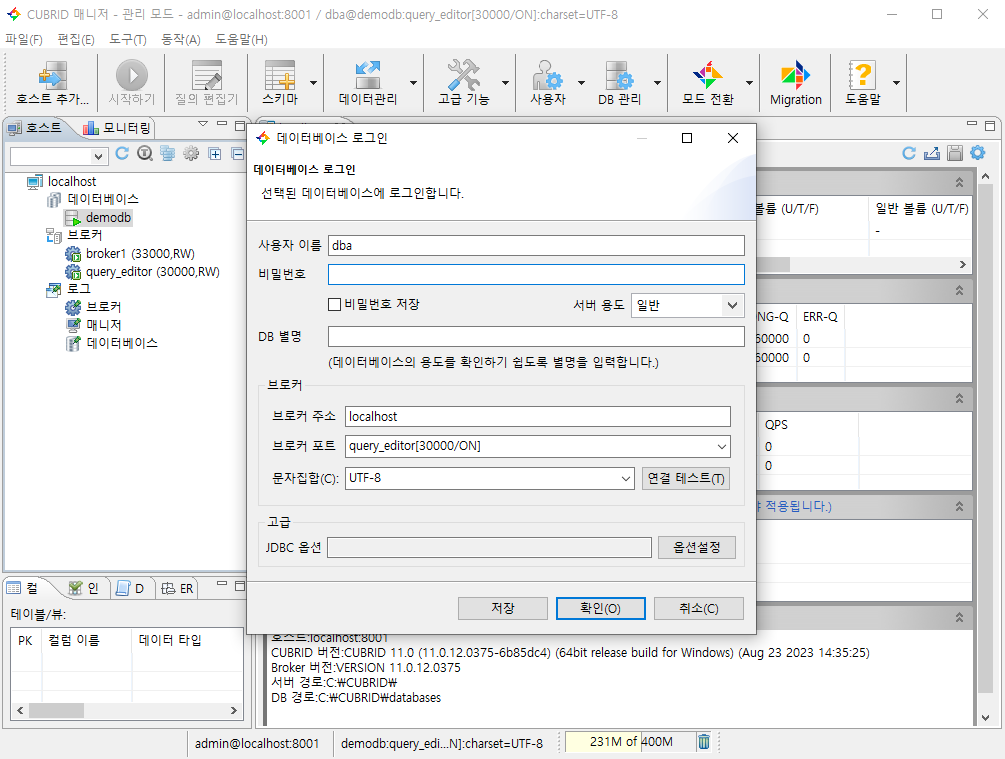
Task: Open the 문자집합 UTF-8 dropdown
Action: [490, 478]
